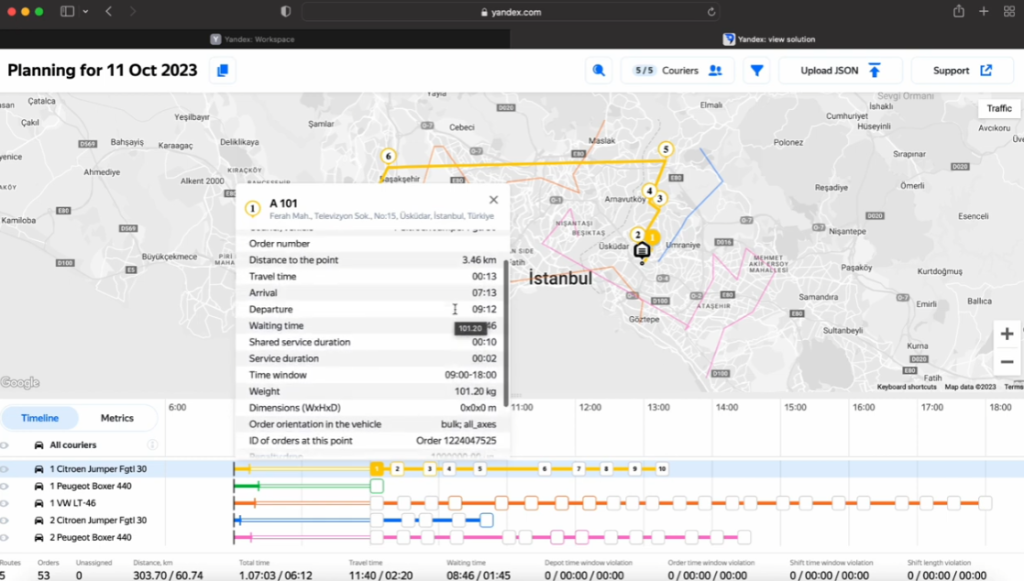Click the blue filter funnel icon
The image size is (1024, 581).
click(x=756, y=70)
